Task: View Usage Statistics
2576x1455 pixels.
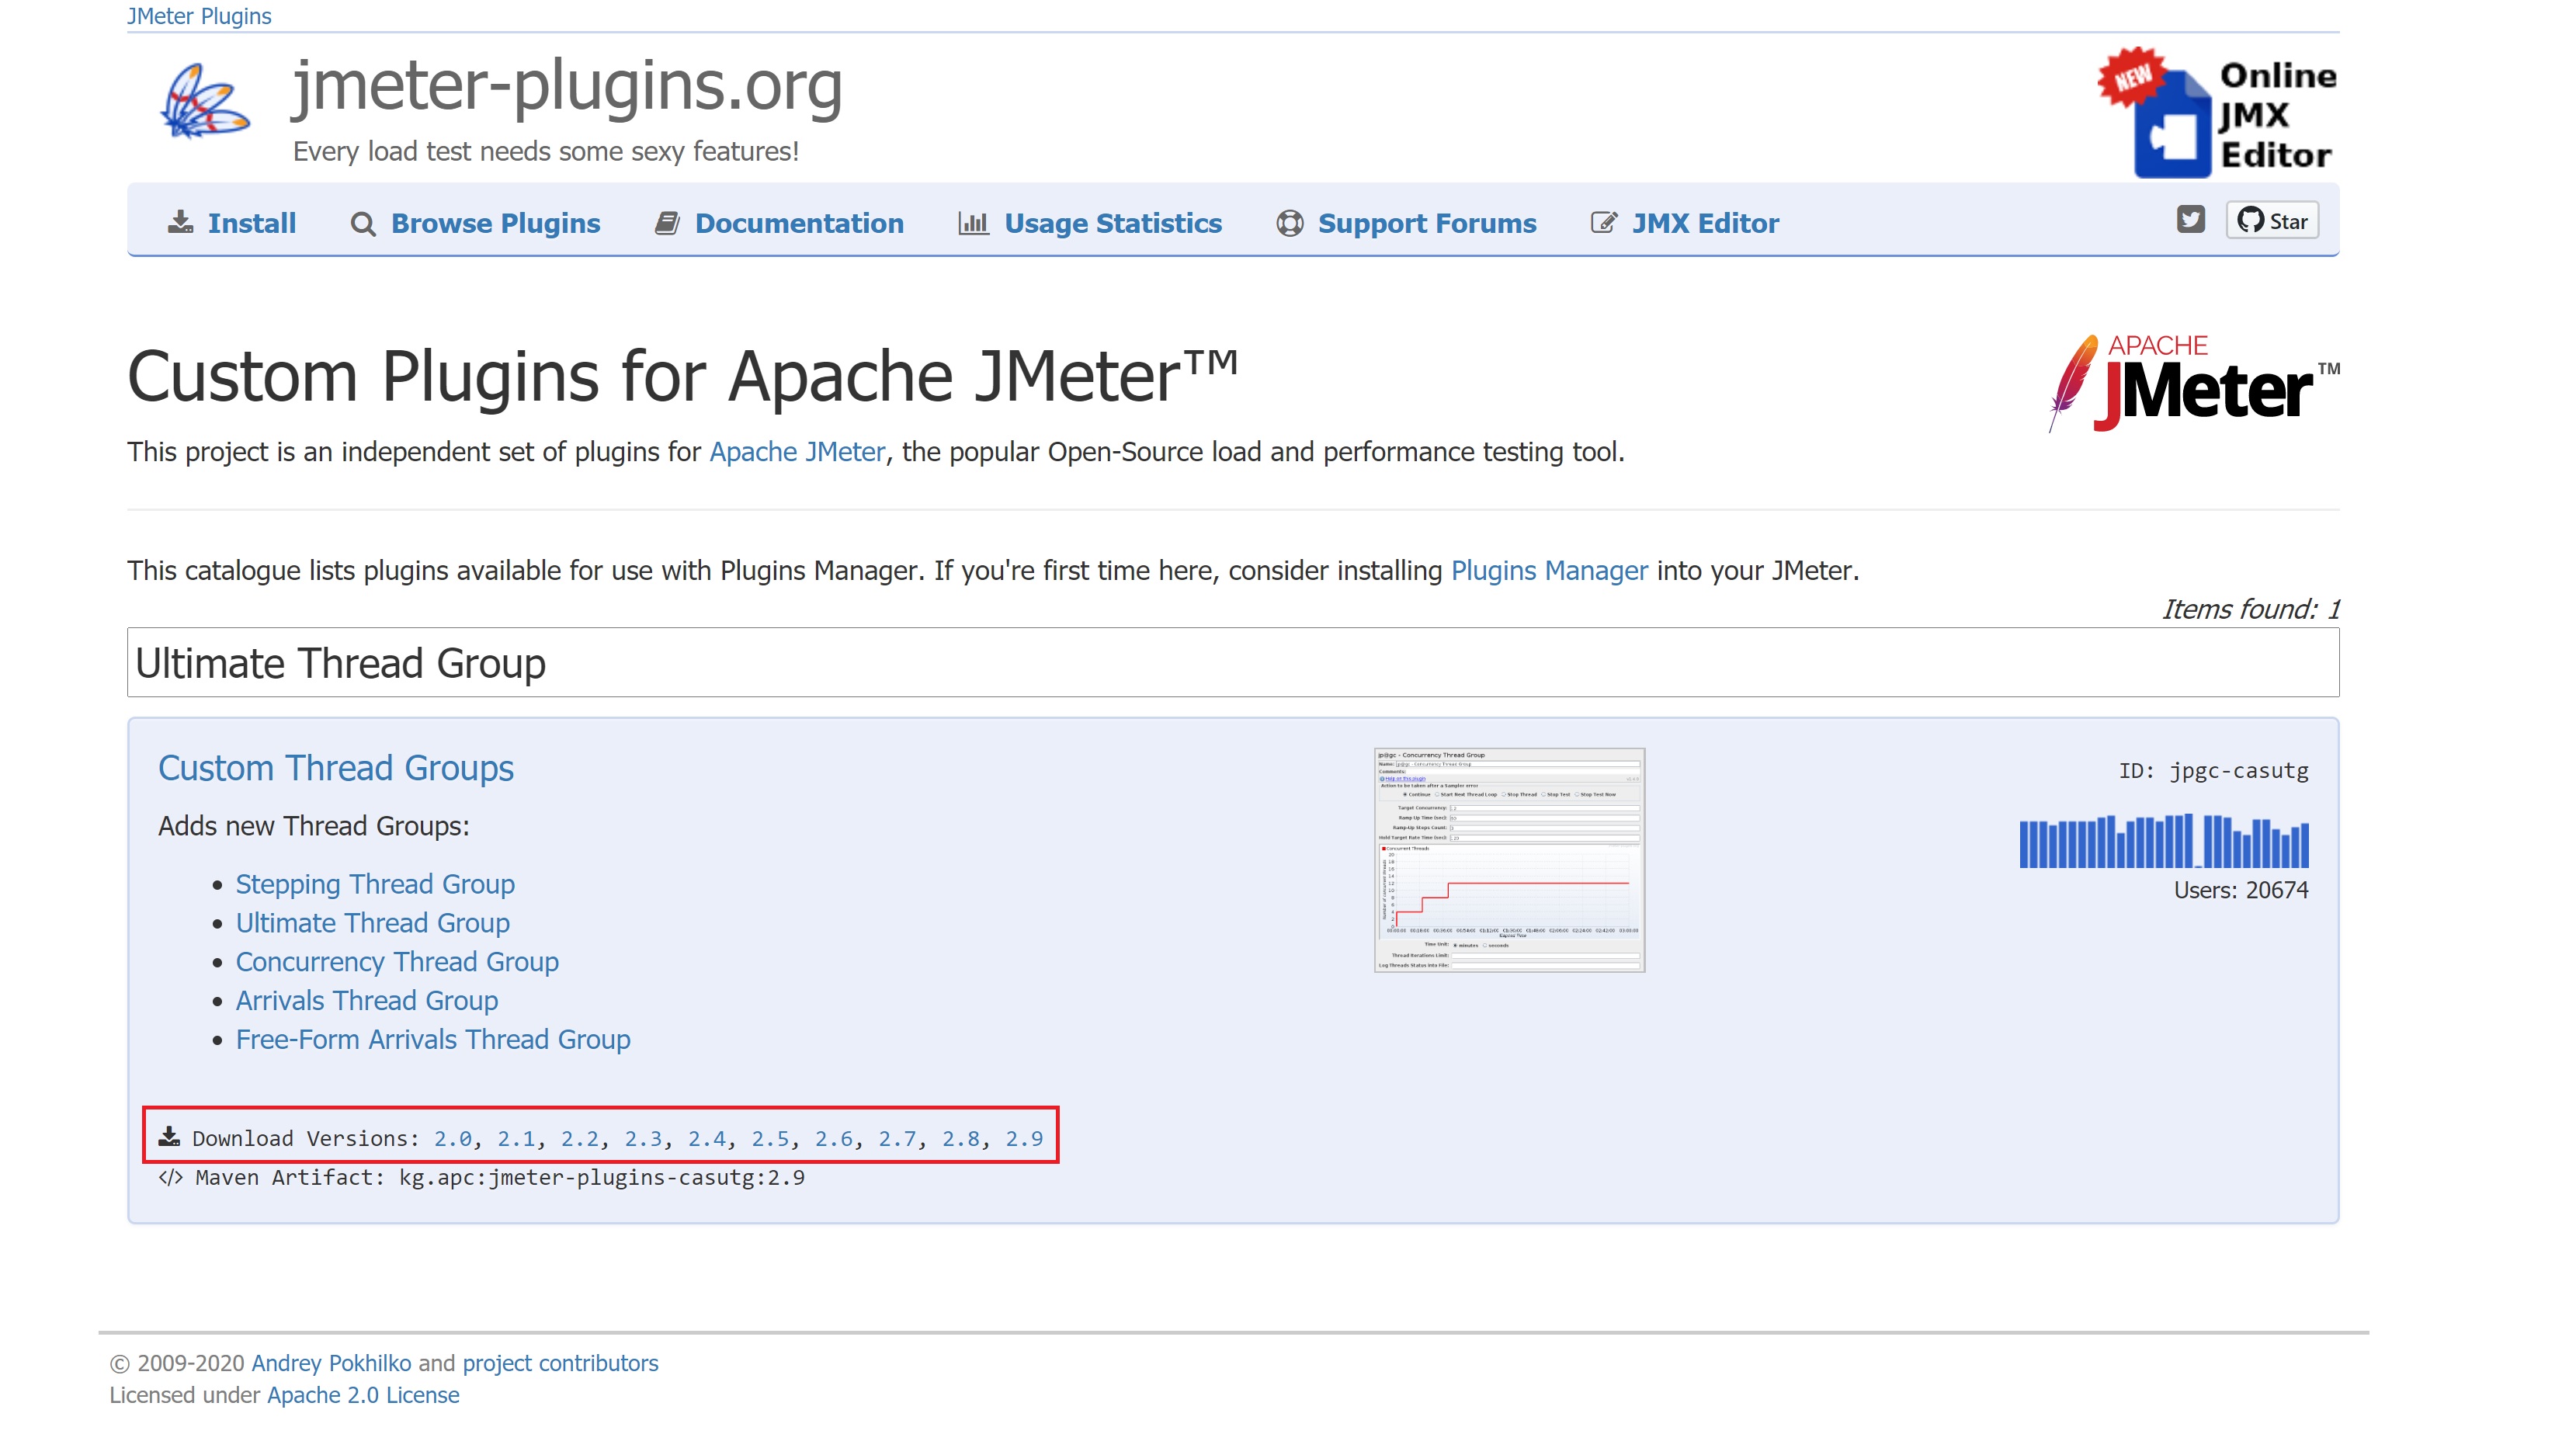Action: pyautogui.click(x=1112, y=223)
